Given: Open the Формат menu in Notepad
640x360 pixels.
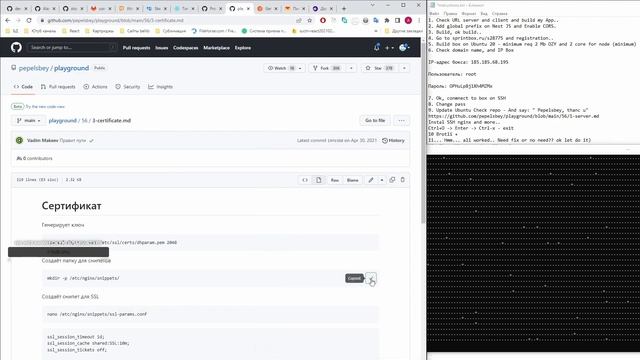Looking at the screenshot, I should click(469, 13).
